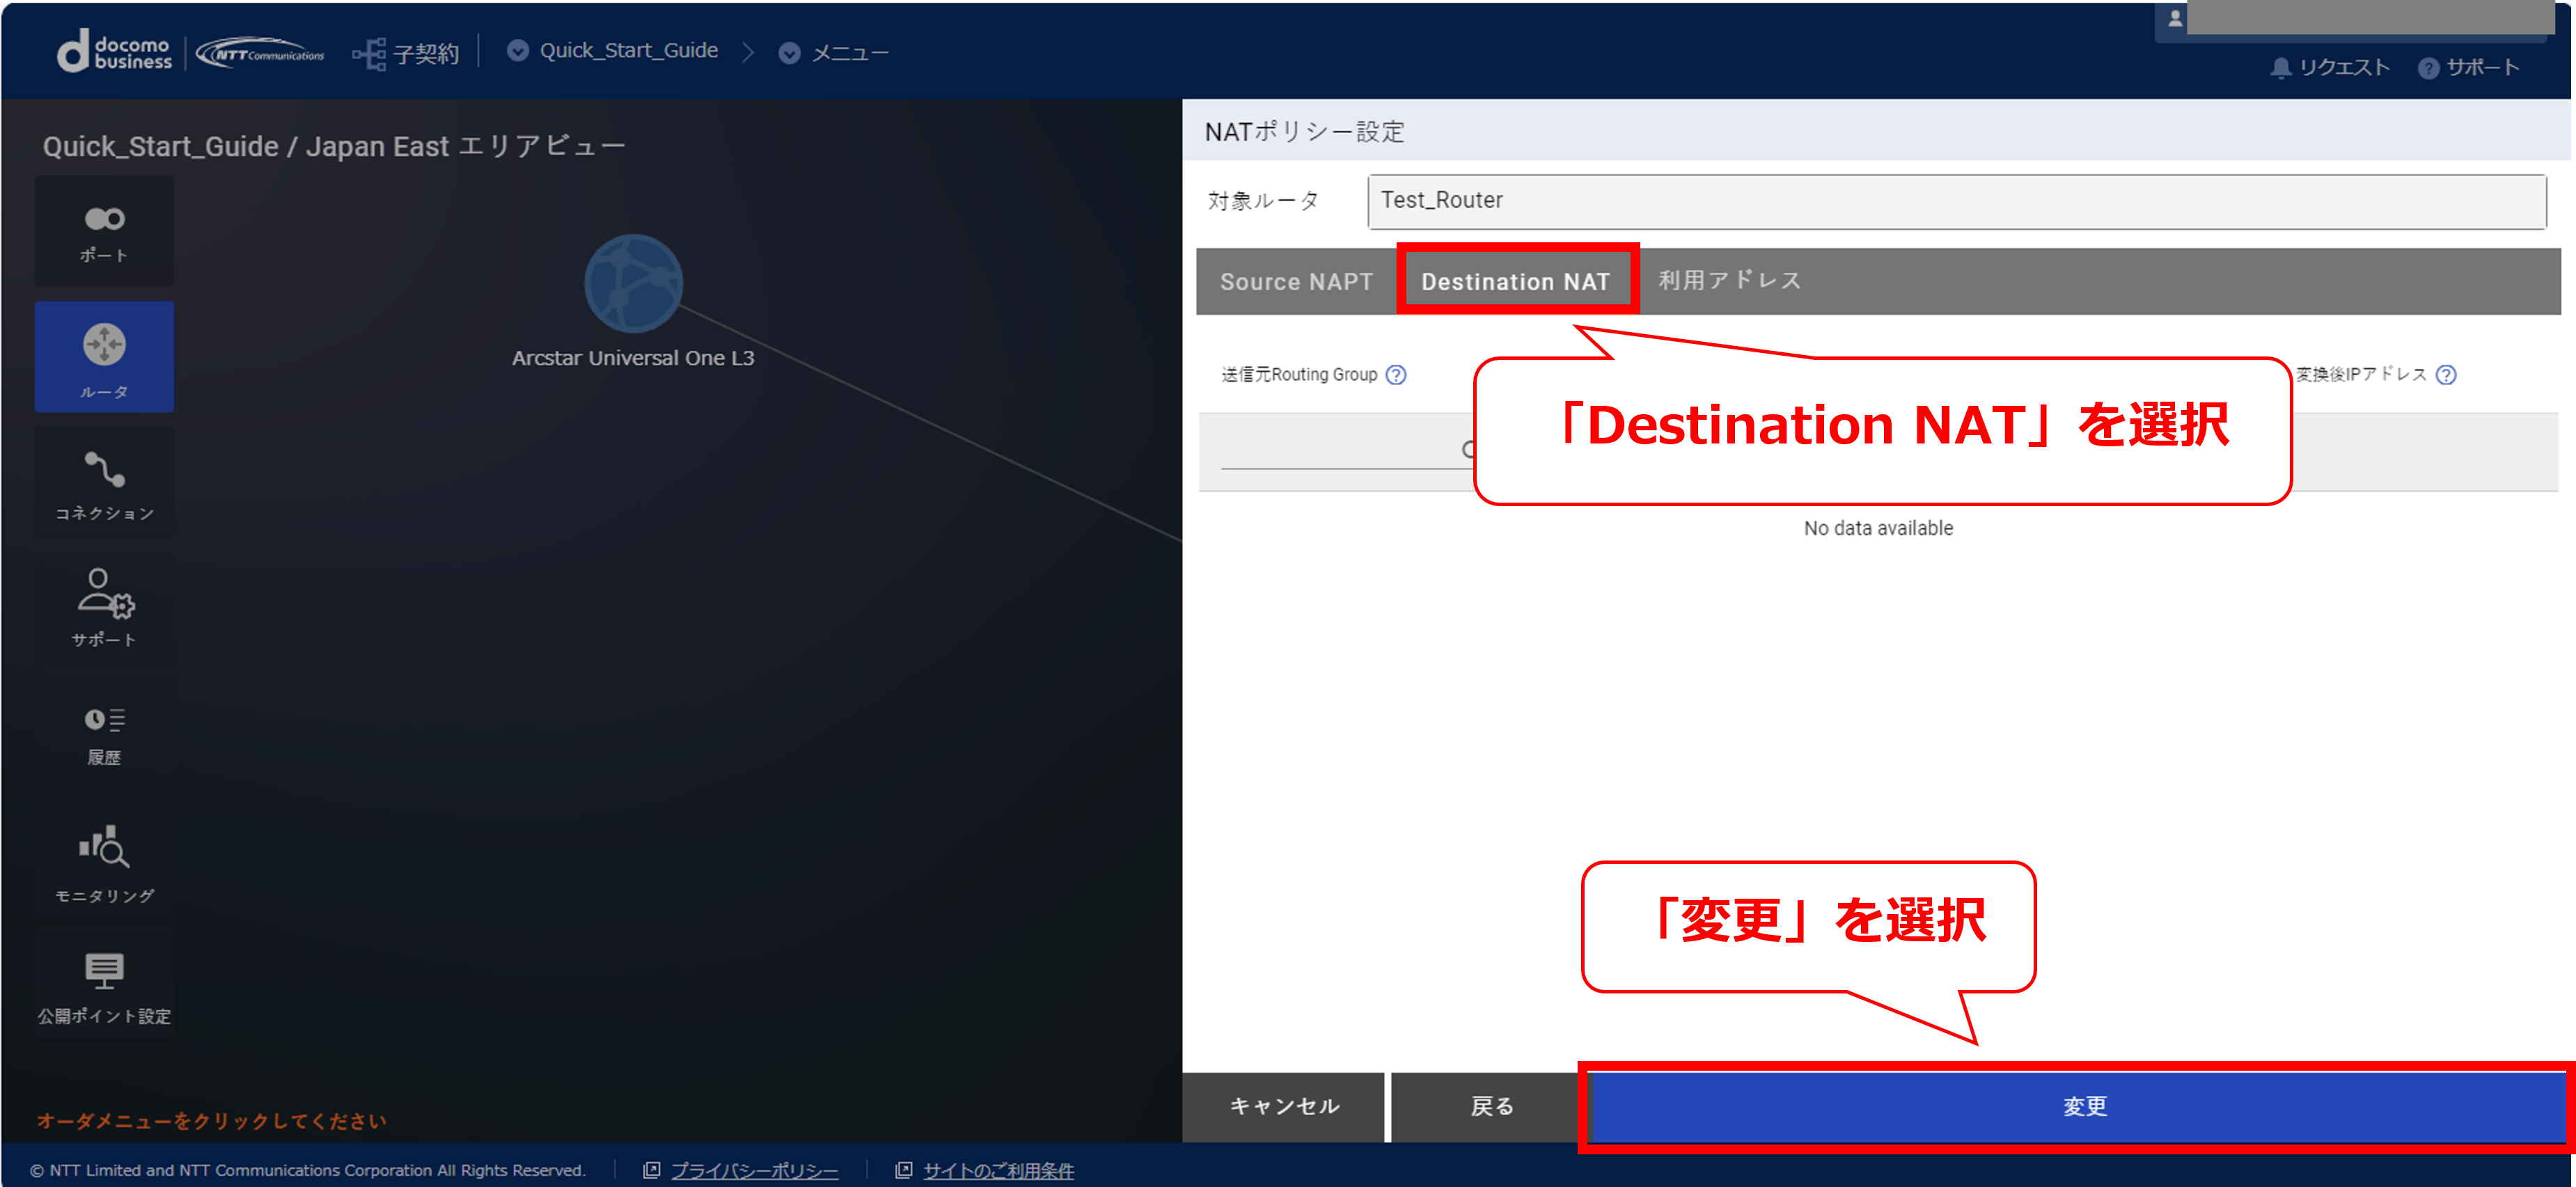This screenshot has width=2576, height=1187.
Task: Open the サポート help link in header
Action: pyautogui.click(x=2468, y=67)
